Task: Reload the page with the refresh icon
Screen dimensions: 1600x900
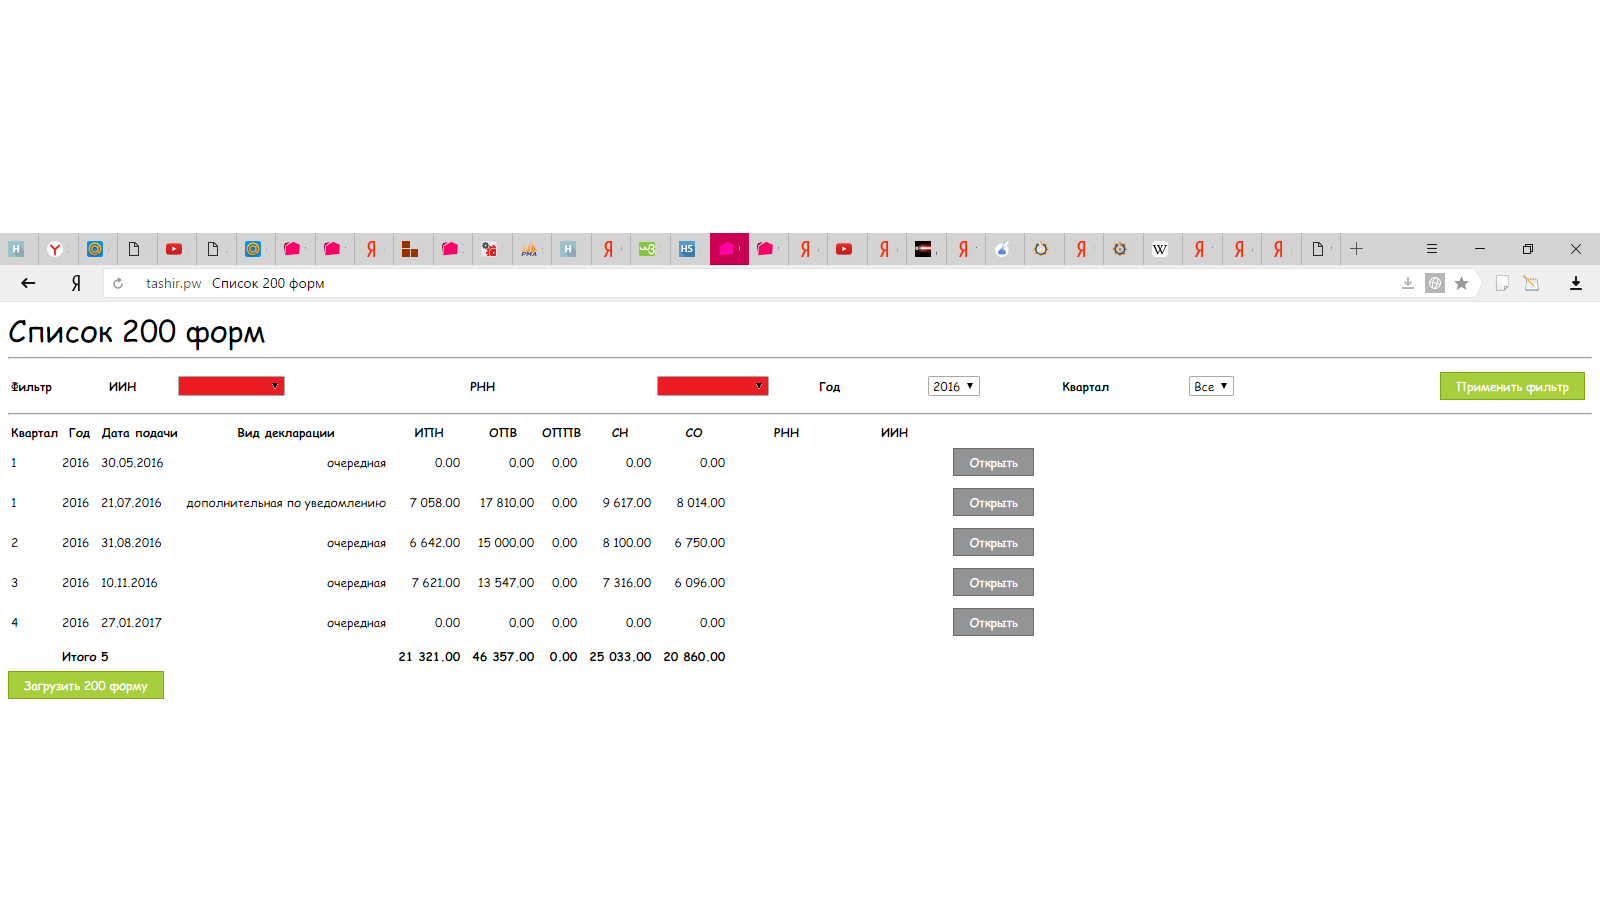Action: tap(118, 283)
